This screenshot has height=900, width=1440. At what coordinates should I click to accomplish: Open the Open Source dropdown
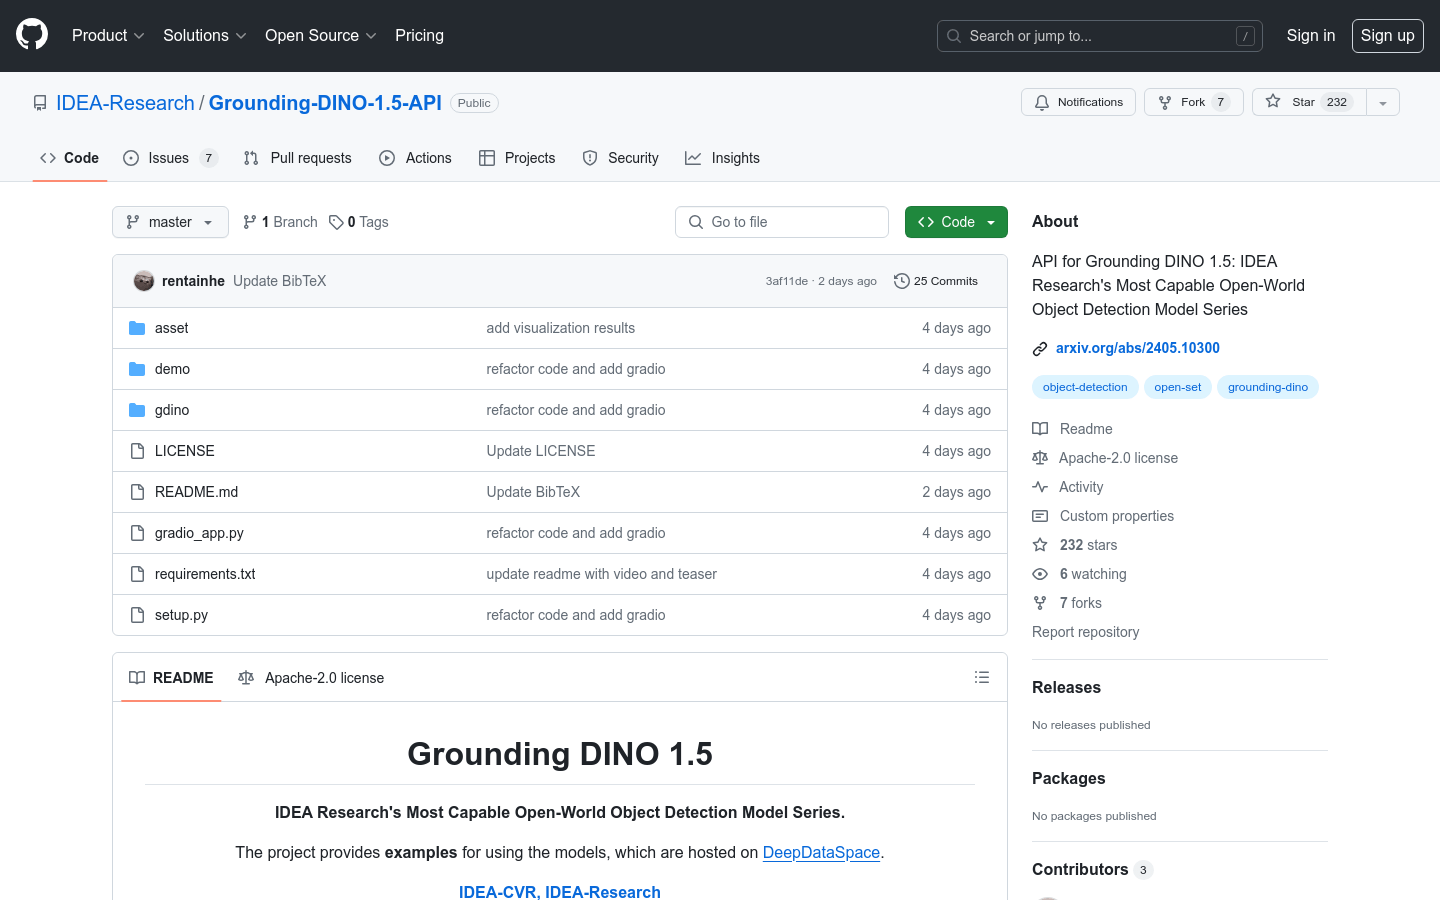(x=320, y=35)
